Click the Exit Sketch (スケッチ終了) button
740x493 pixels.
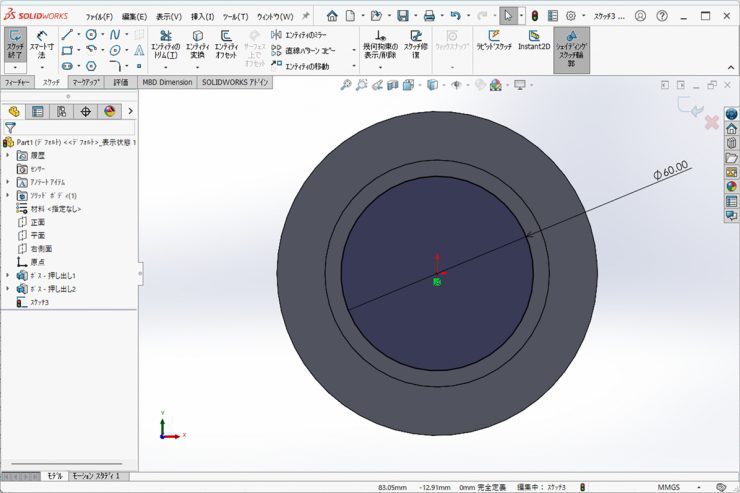[x=15, y=44]
